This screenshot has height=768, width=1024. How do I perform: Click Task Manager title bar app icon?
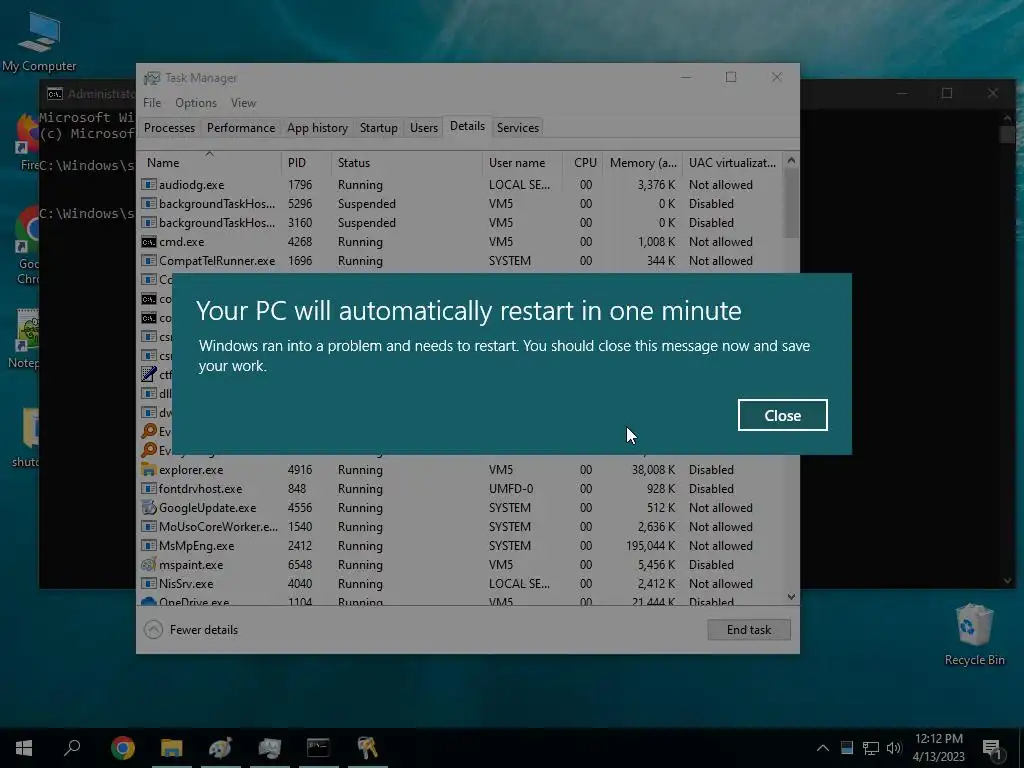pos(152,78)
